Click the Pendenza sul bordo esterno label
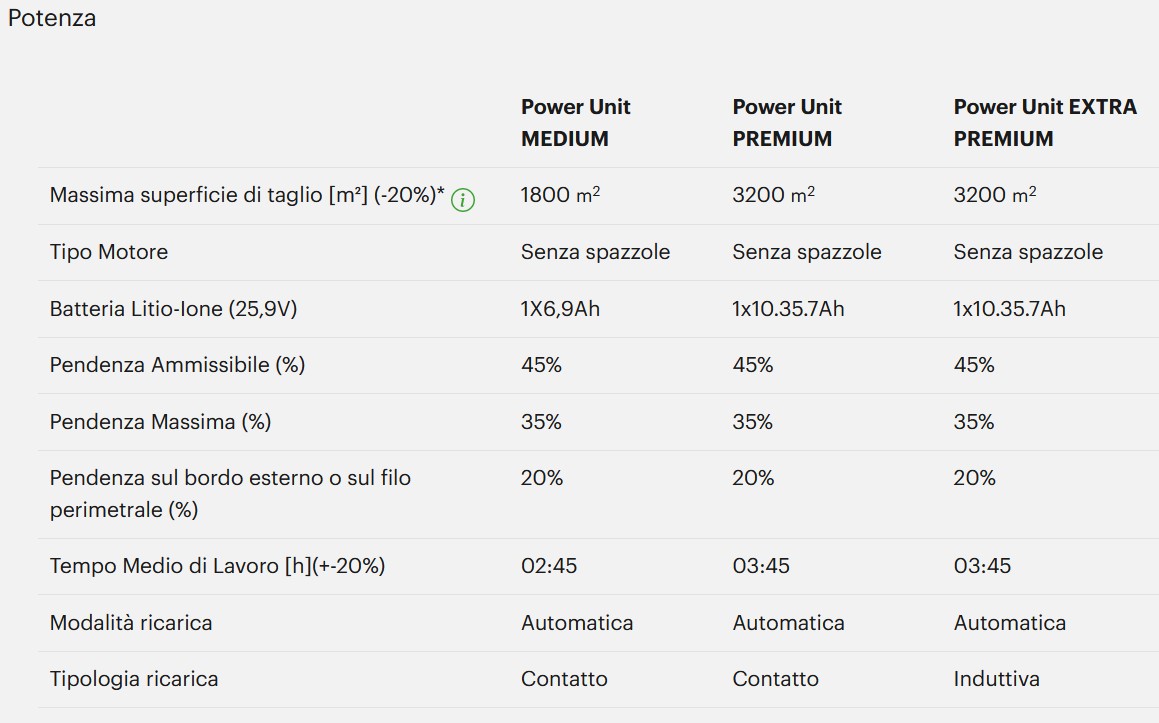This screenshot has height=723, width=1159. pos(230,494)
